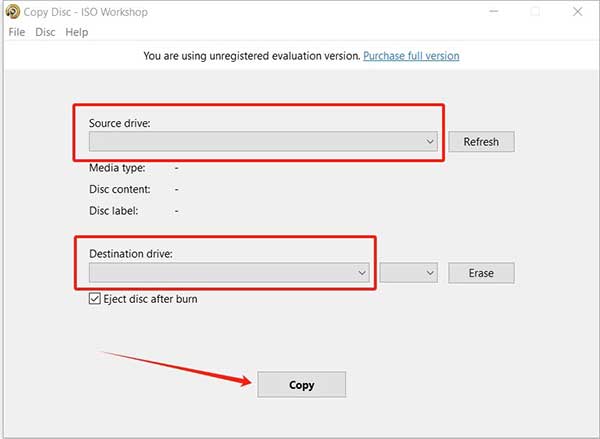Open the Disc menu

[x=45, y=32]
